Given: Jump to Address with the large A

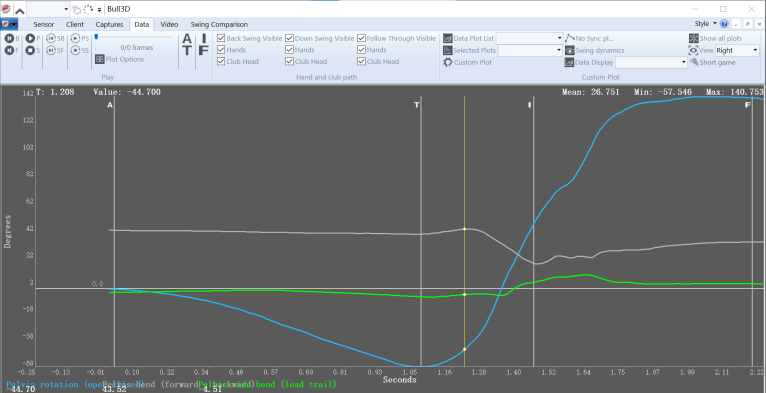Looking at the screenshot, I should pyautogui.click(x=187, y=39).
